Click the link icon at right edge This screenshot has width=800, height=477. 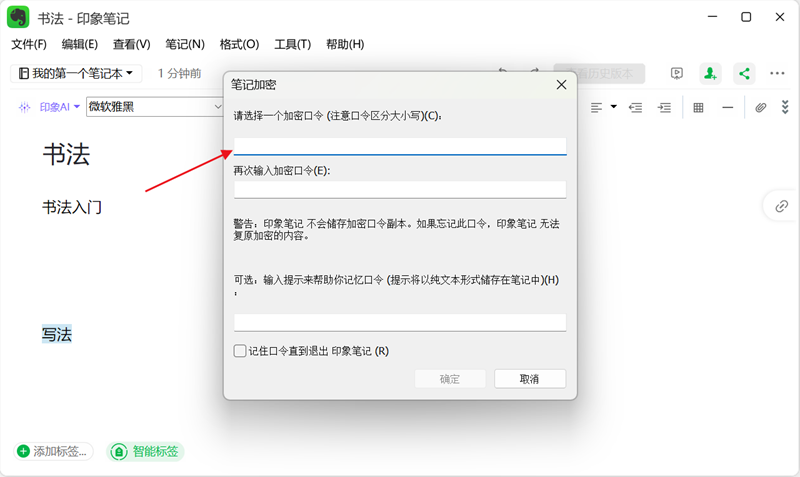[x=782, y=206]
